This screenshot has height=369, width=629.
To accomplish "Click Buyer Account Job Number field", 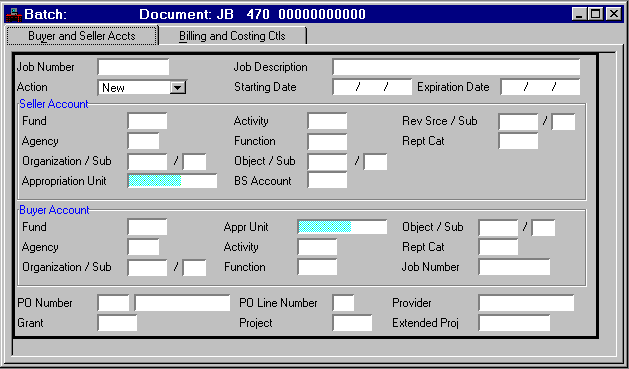I will click(x=514, y=267).
